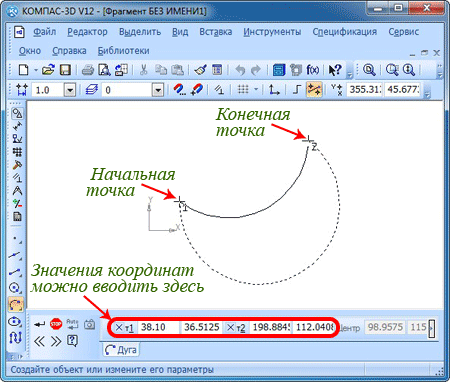Click the t2 Y coordinate field 112.040

tap(315, 327)
